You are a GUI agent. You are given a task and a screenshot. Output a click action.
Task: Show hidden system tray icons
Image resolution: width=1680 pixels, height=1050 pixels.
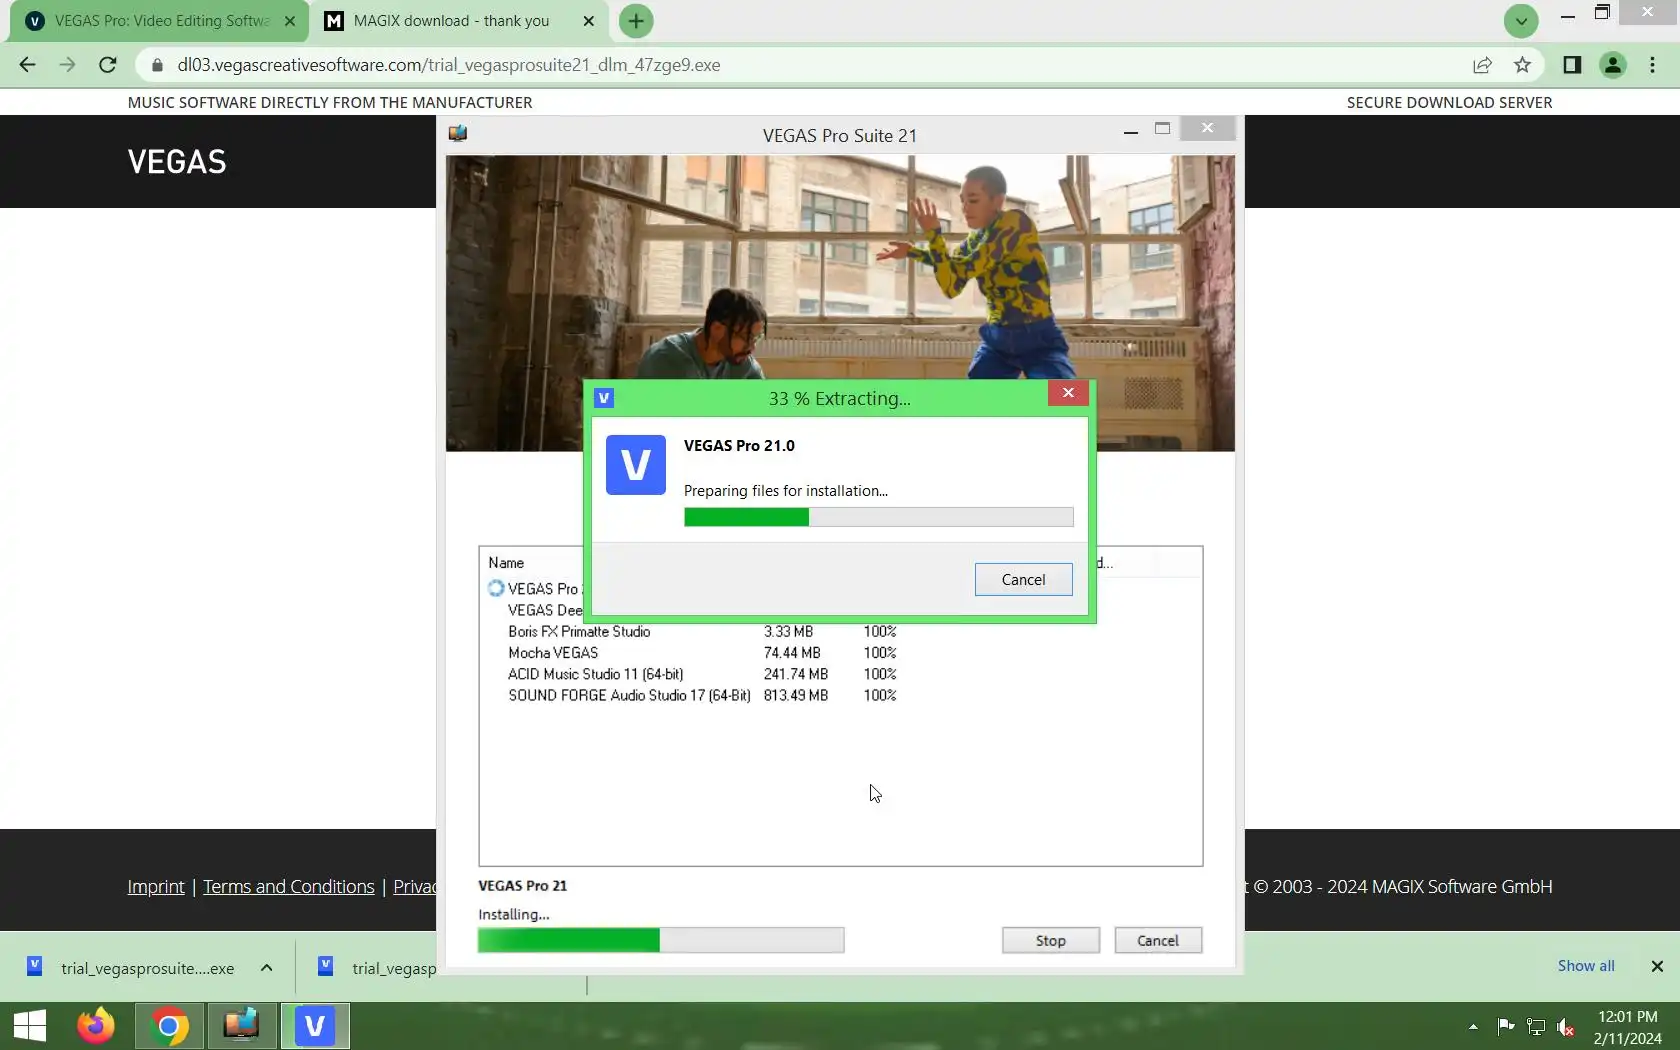pos(1473,1027)
